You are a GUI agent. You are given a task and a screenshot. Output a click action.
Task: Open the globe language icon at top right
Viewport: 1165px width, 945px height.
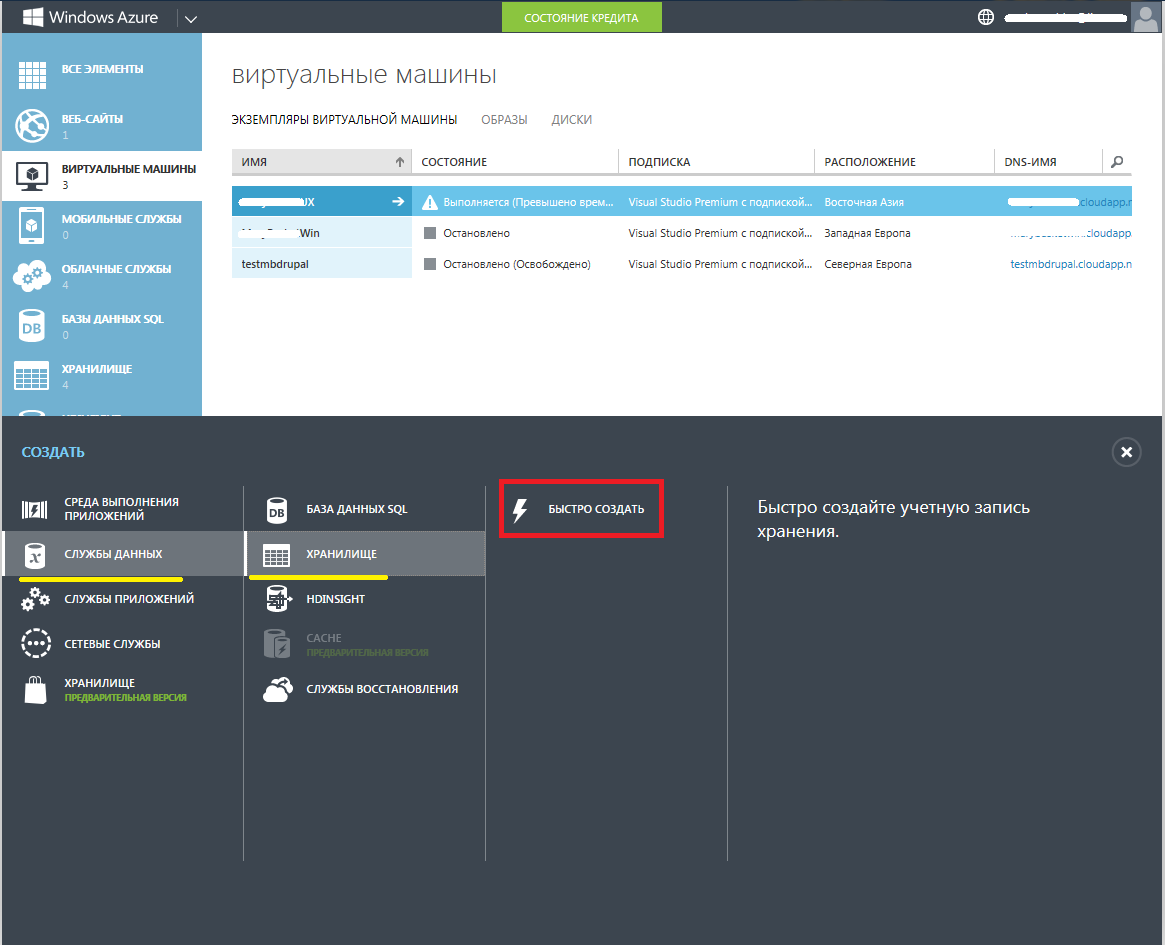point(985,17)
